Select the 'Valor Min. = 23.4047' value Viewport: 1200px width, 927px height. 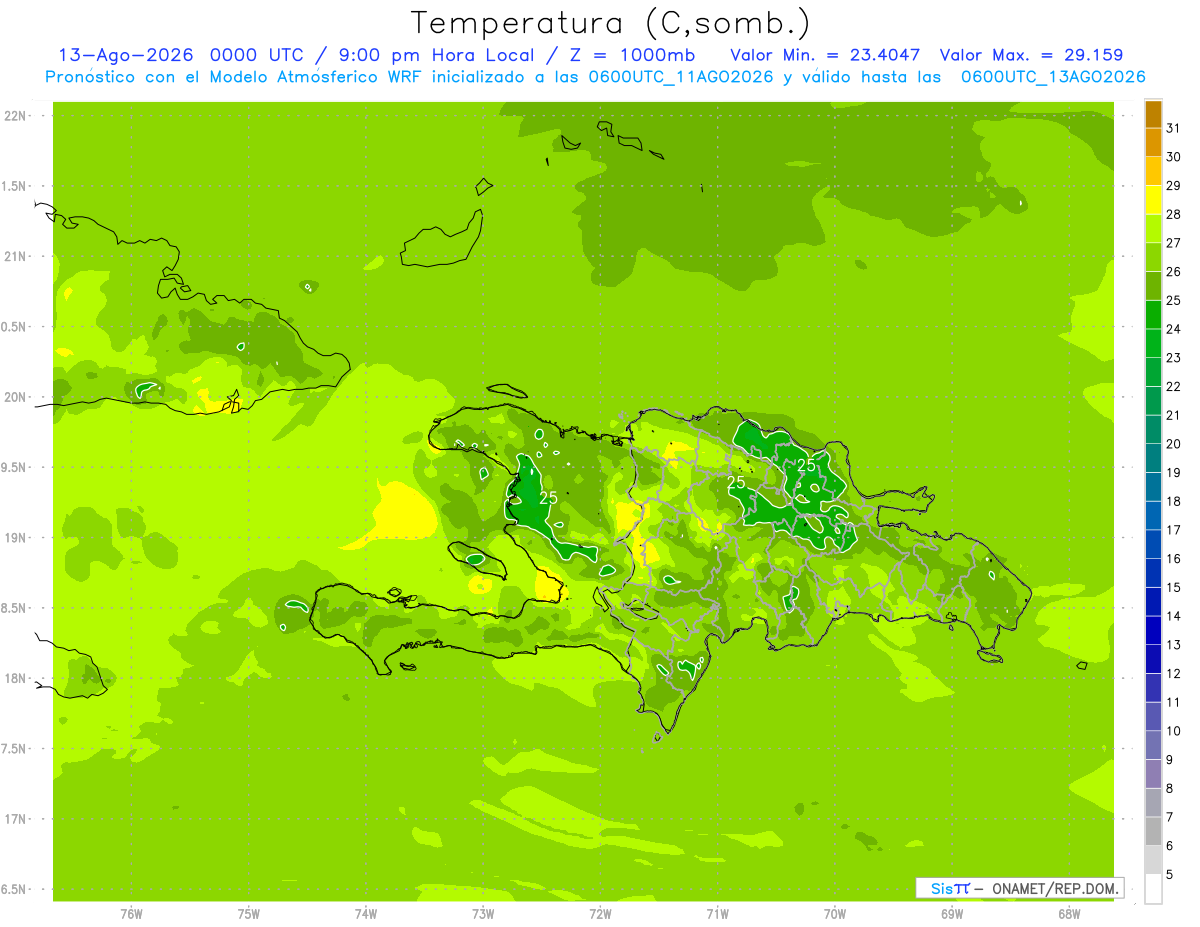[825, 55]
